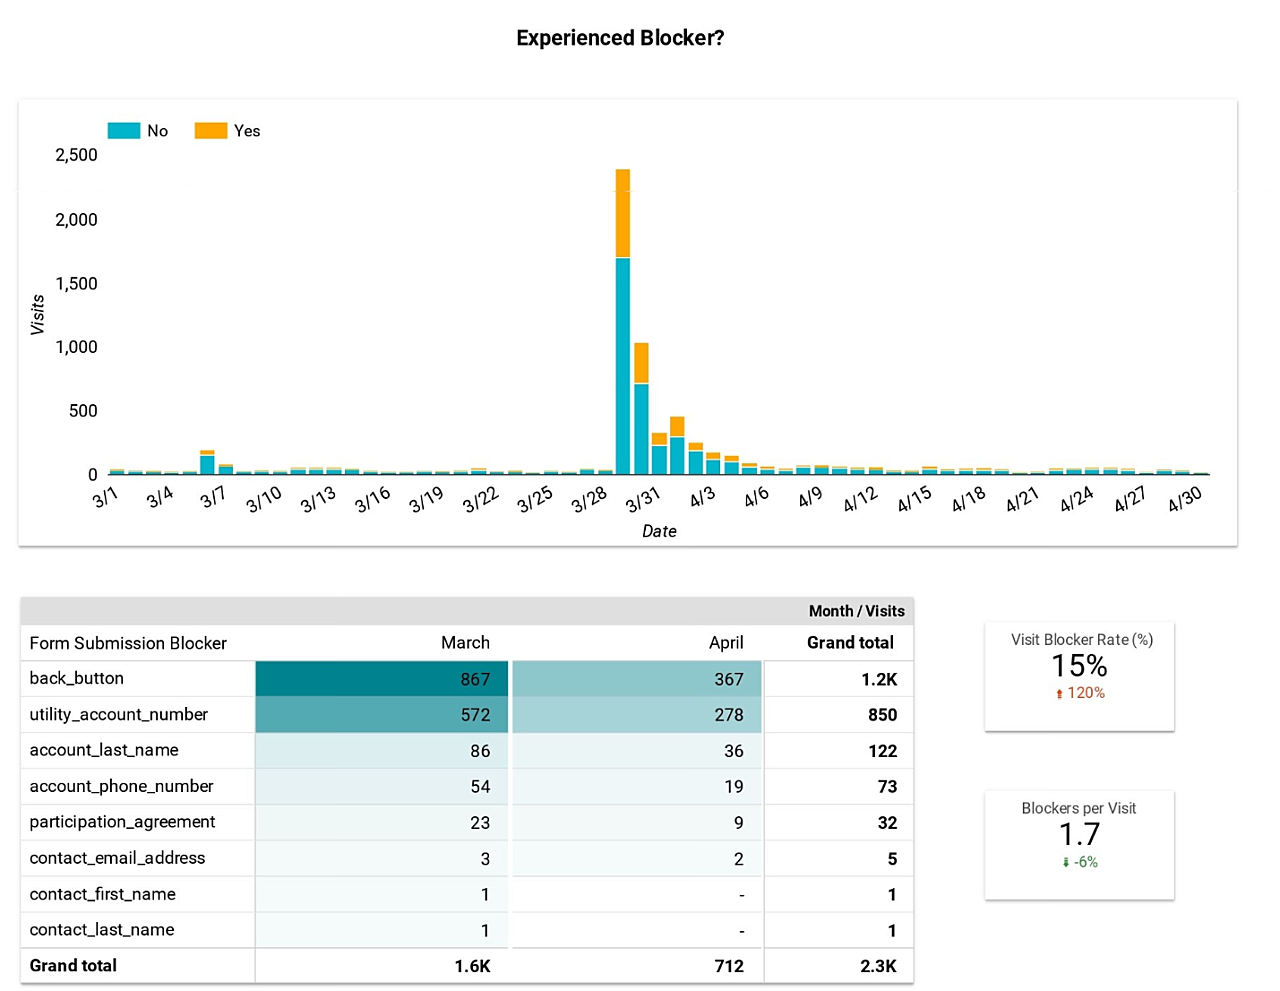Sort by the March column header
The image size is (1280, 991).
point(465,643)
